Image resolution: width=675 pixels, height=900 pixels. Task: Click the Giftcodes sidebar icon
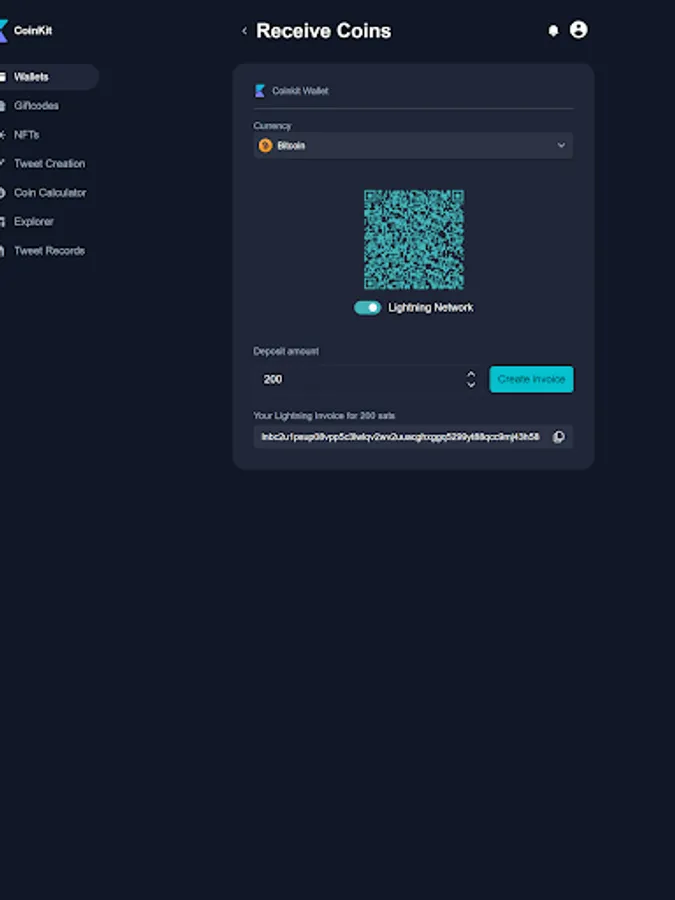2,106
